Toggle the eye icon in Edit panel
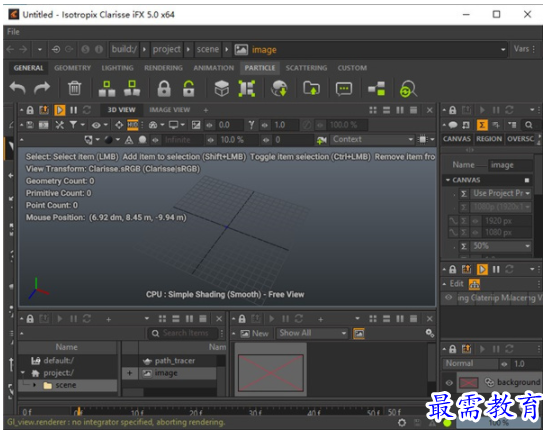The image size is (550, 438). pos(449,298)
